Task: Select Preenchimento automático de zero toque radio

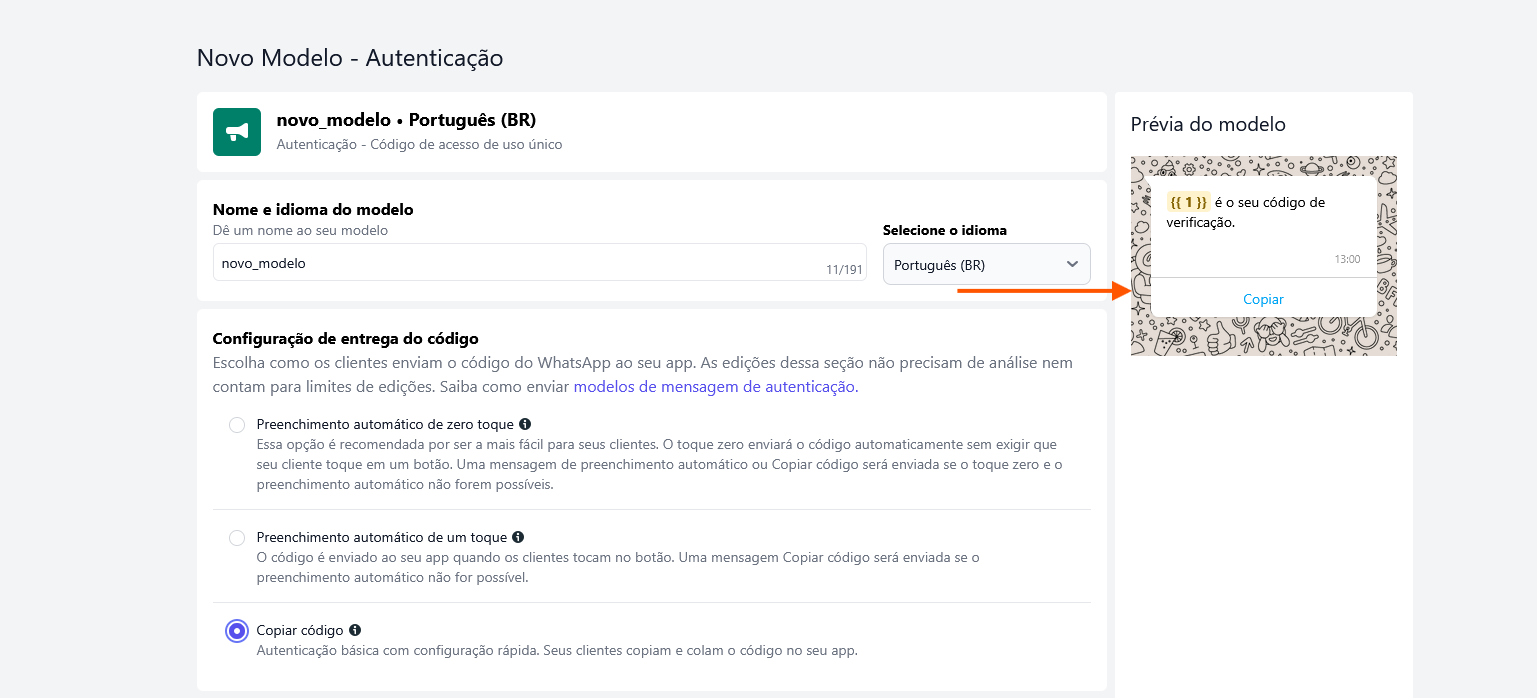Action: 237,425
